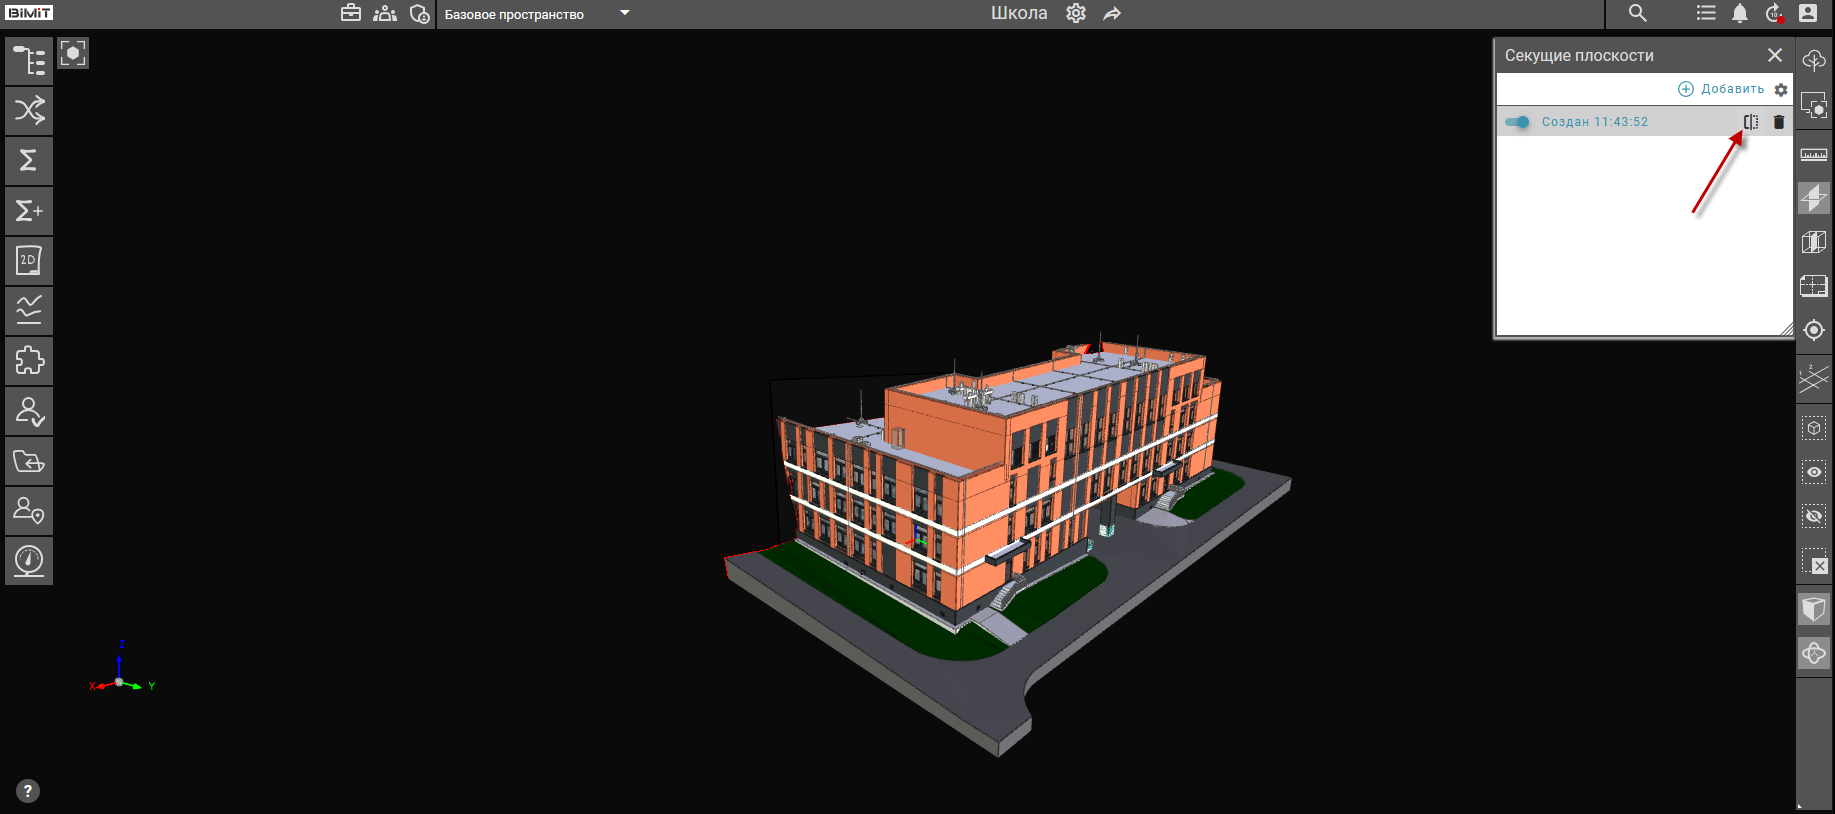The width and height of the screenshot is (1835, 814).
Task: Show only selected elements with eye icon
Action: click(x=1813, y=472)
